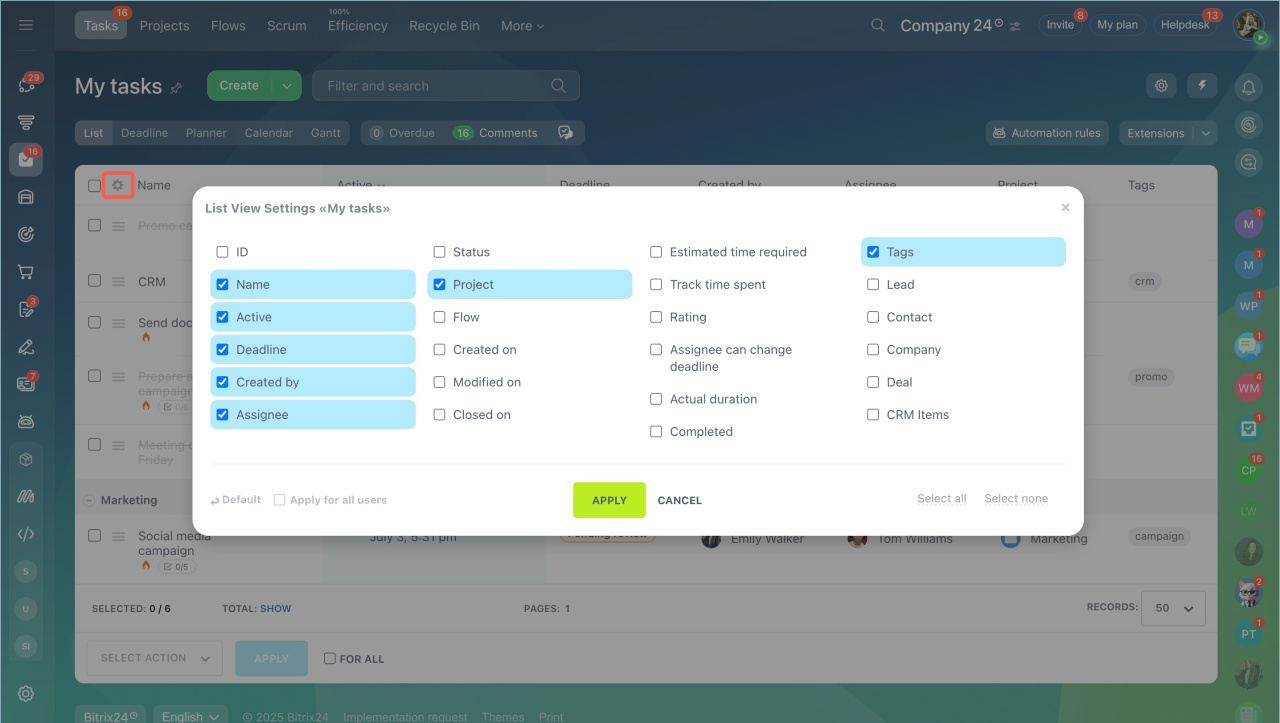Open the Gantt view tab
This screenshot has height=723, width=1280.
coord(325,133)
